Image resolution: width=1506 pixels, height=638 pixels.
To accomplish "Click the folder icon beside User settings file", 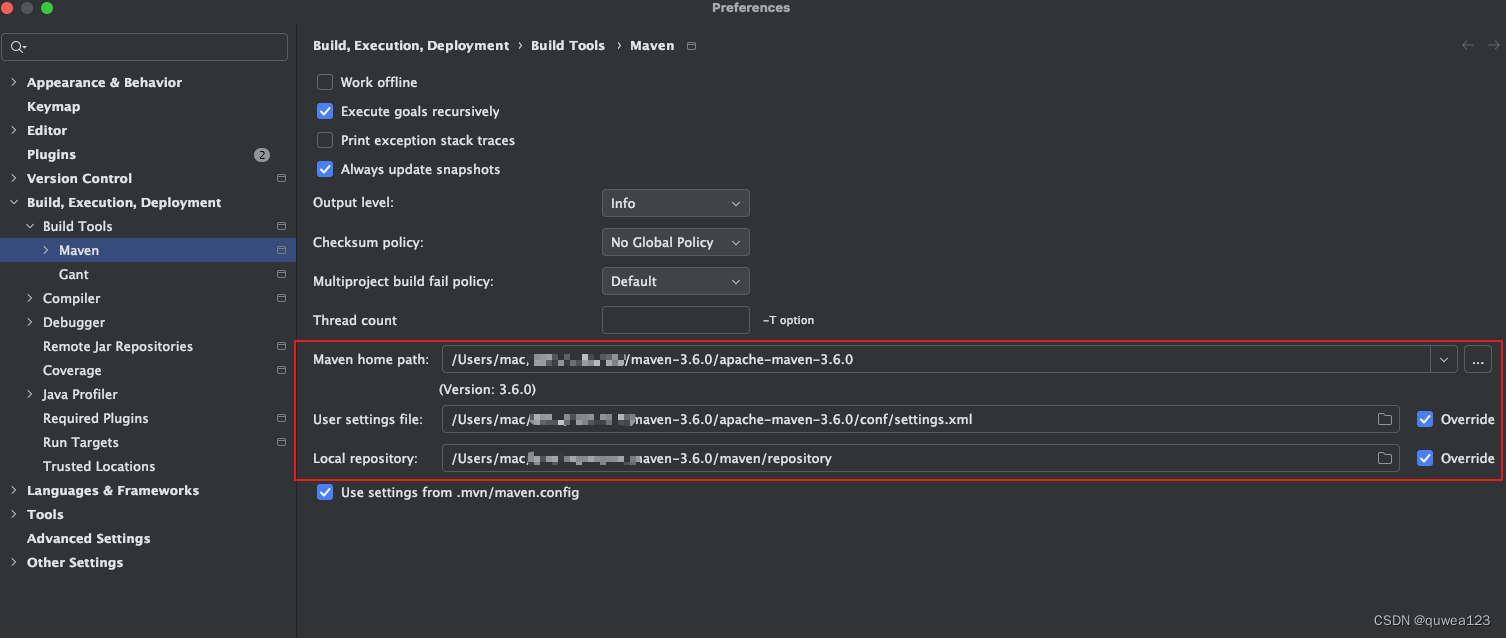I will (1385, 419).
